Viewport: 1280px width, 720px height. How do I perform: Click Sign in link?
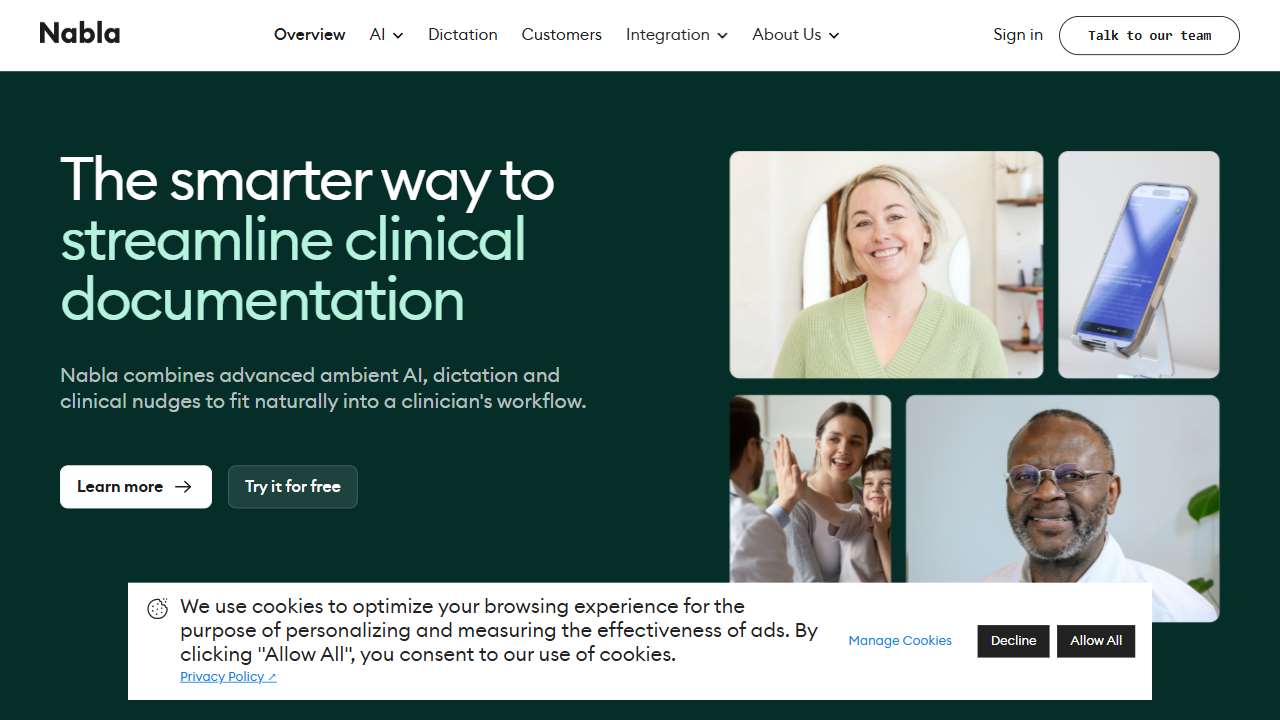pyautogui.click(x=1018, y=34)
